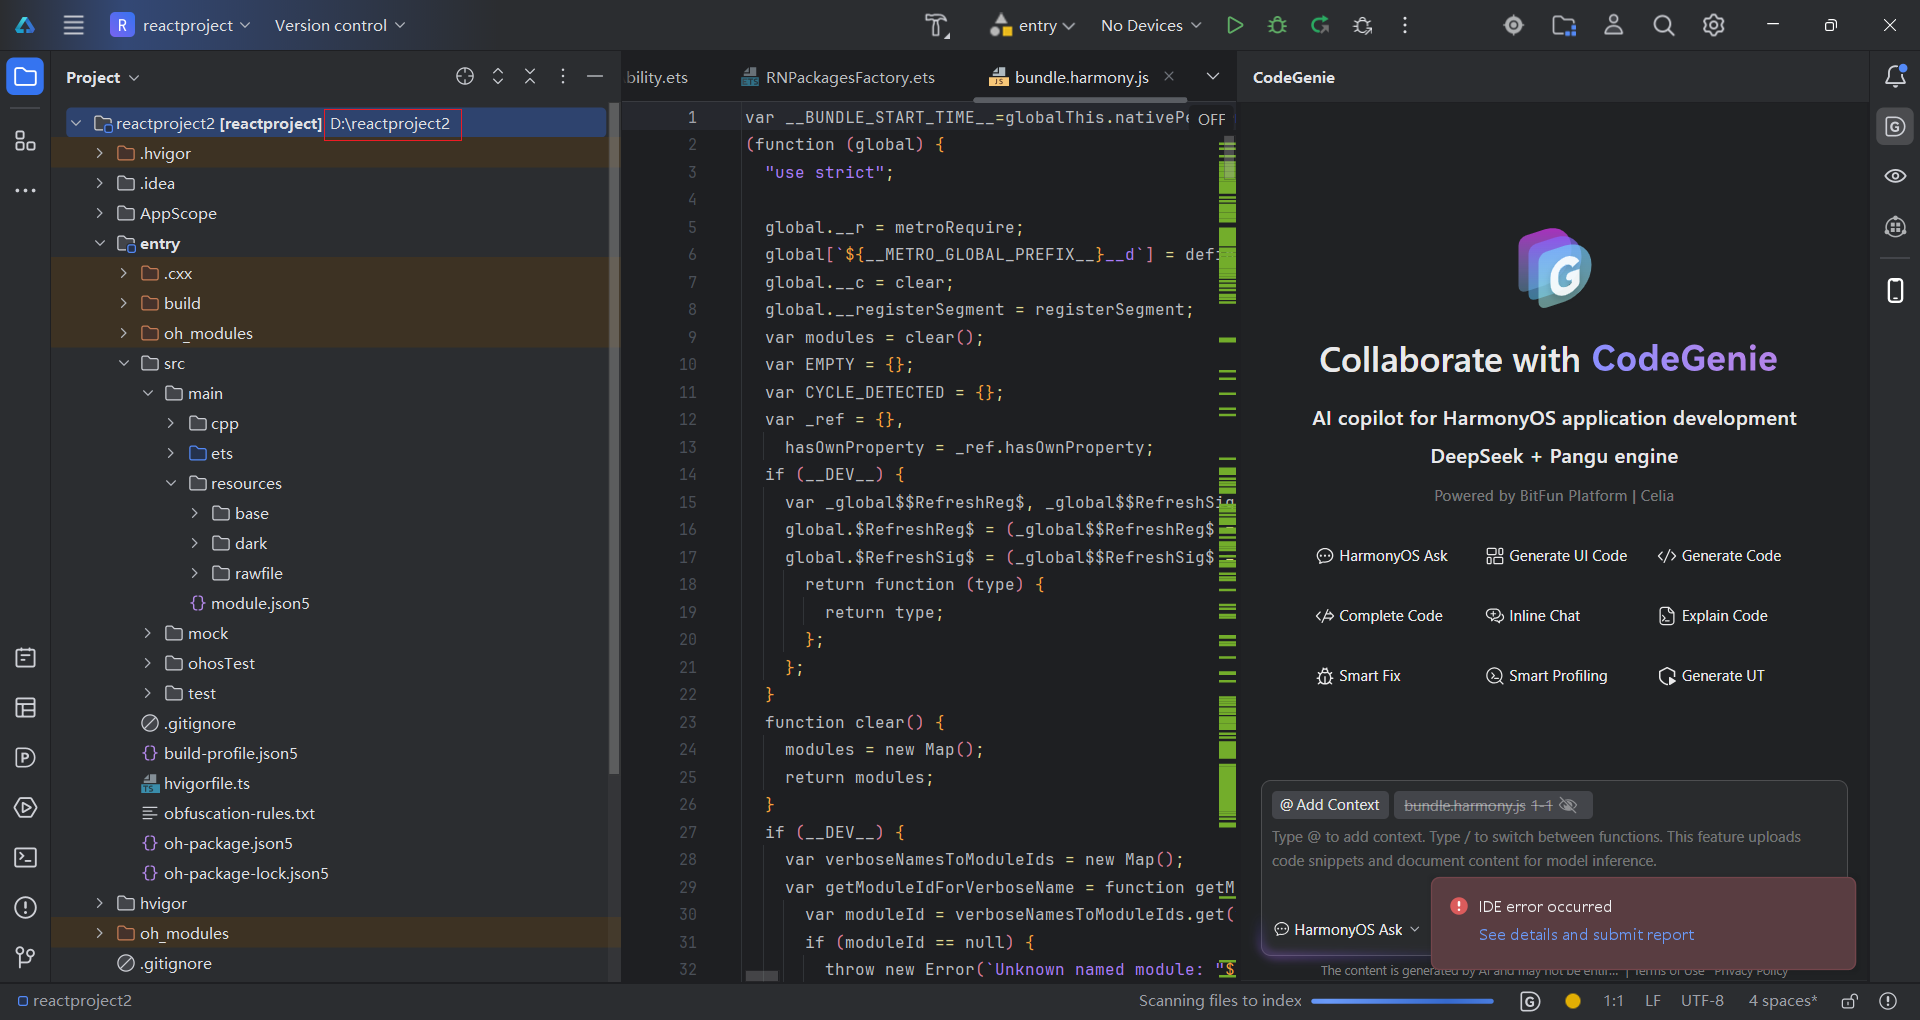Click Generate Code feature
Viewport: 1920px width, 1020px height.
tap(1719, 556)
